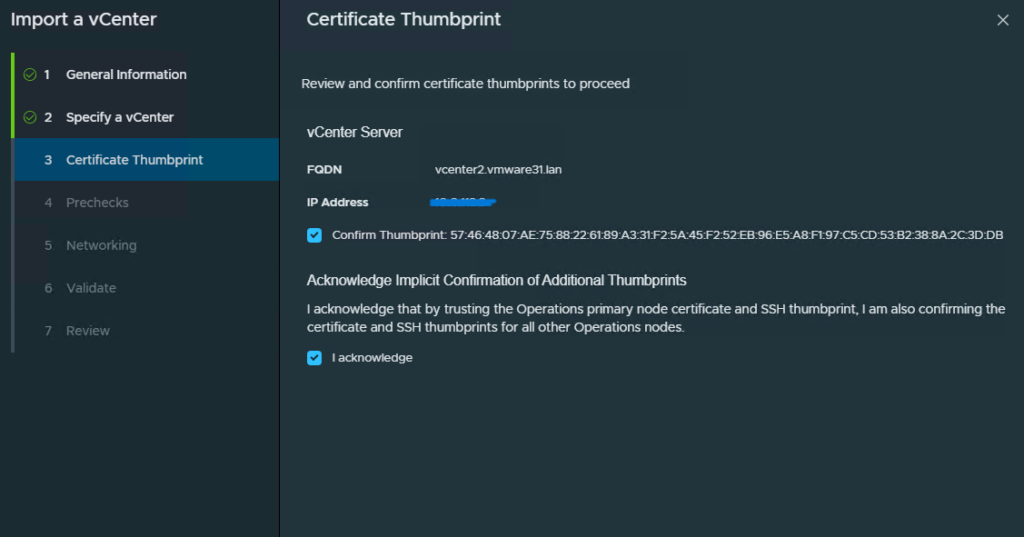Viewport: 1024px width, 537px height.
Task: Jump to step 4 Prechecks
Action: 97,203
